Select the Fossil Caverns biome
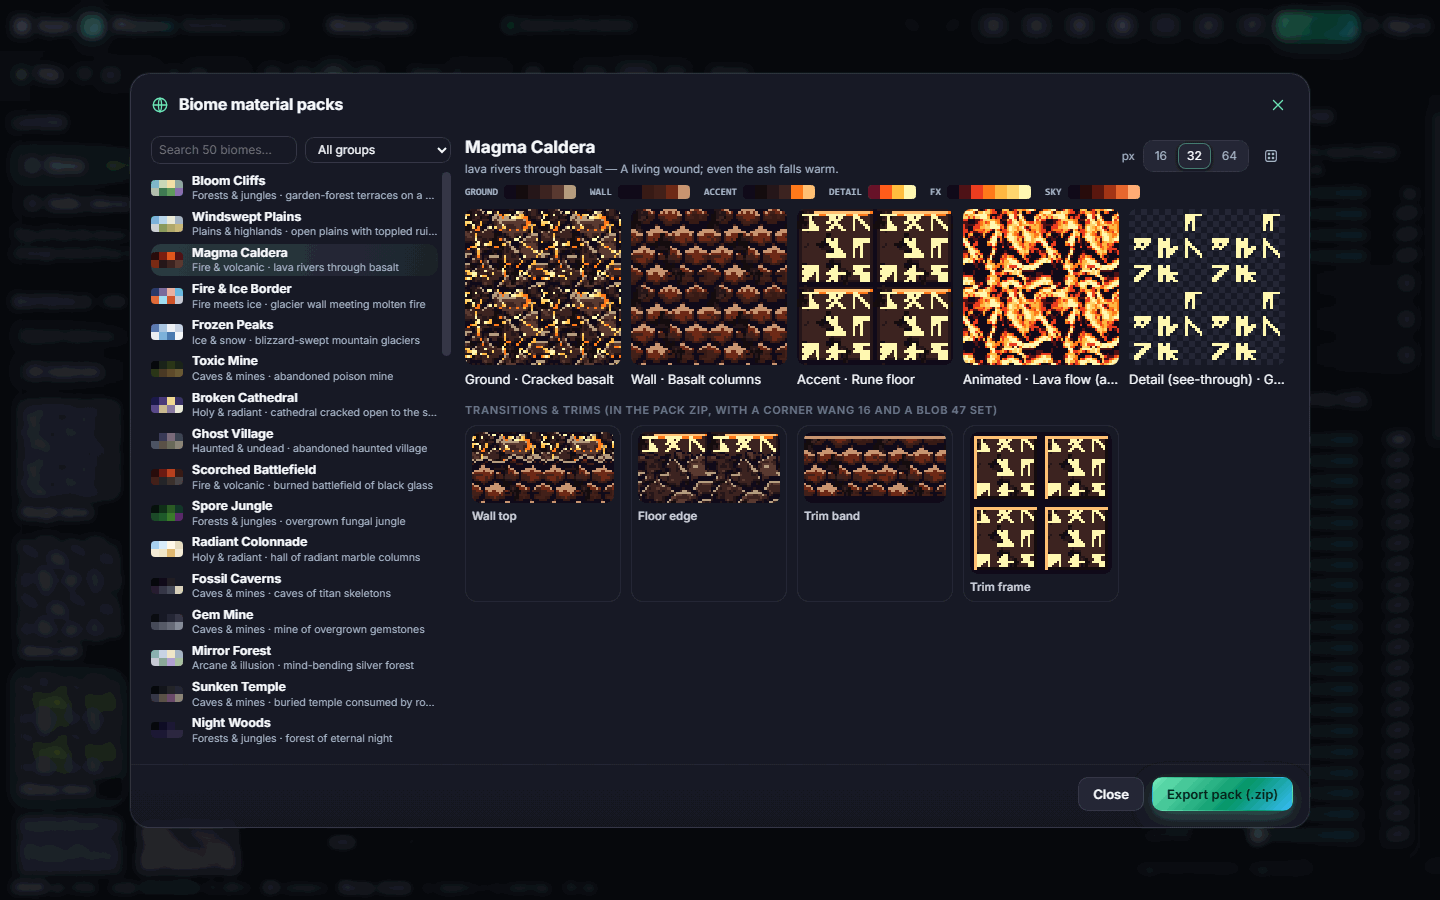Viewport: 1440px width, 900px height. click(x=294, y=586)
